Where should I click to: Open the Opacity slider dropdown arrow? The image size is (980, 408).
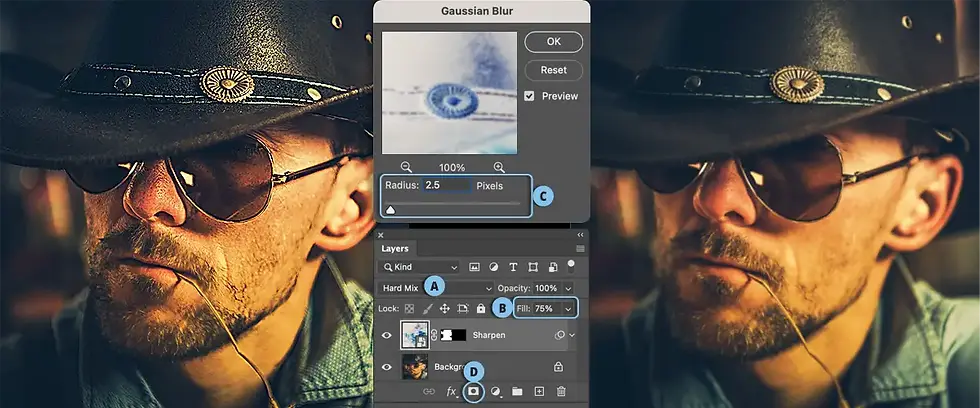pos(568,289)
